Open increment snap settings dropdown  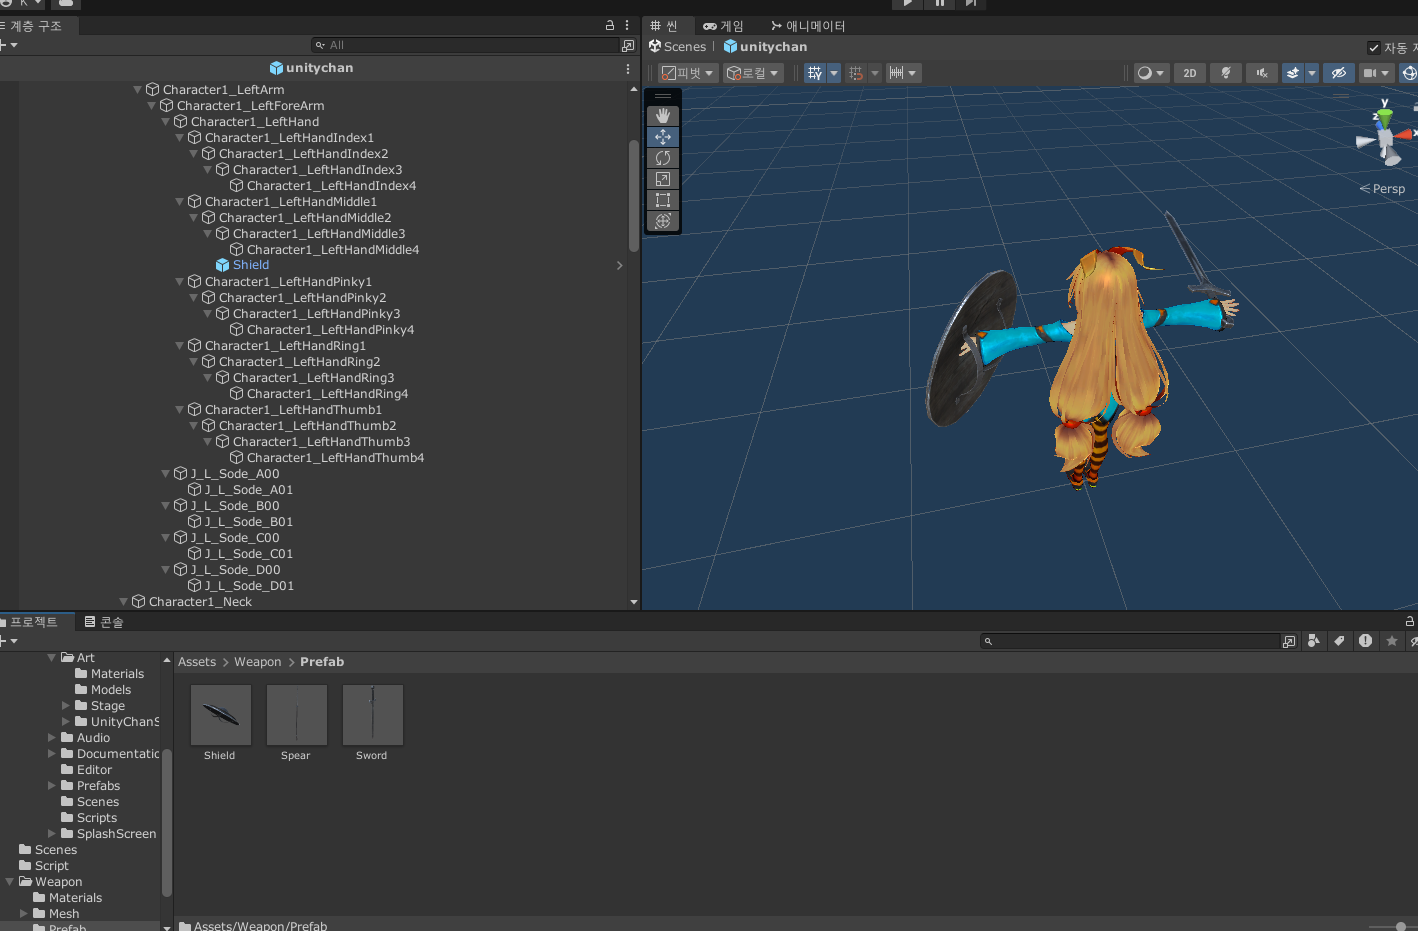click(903, 73)
